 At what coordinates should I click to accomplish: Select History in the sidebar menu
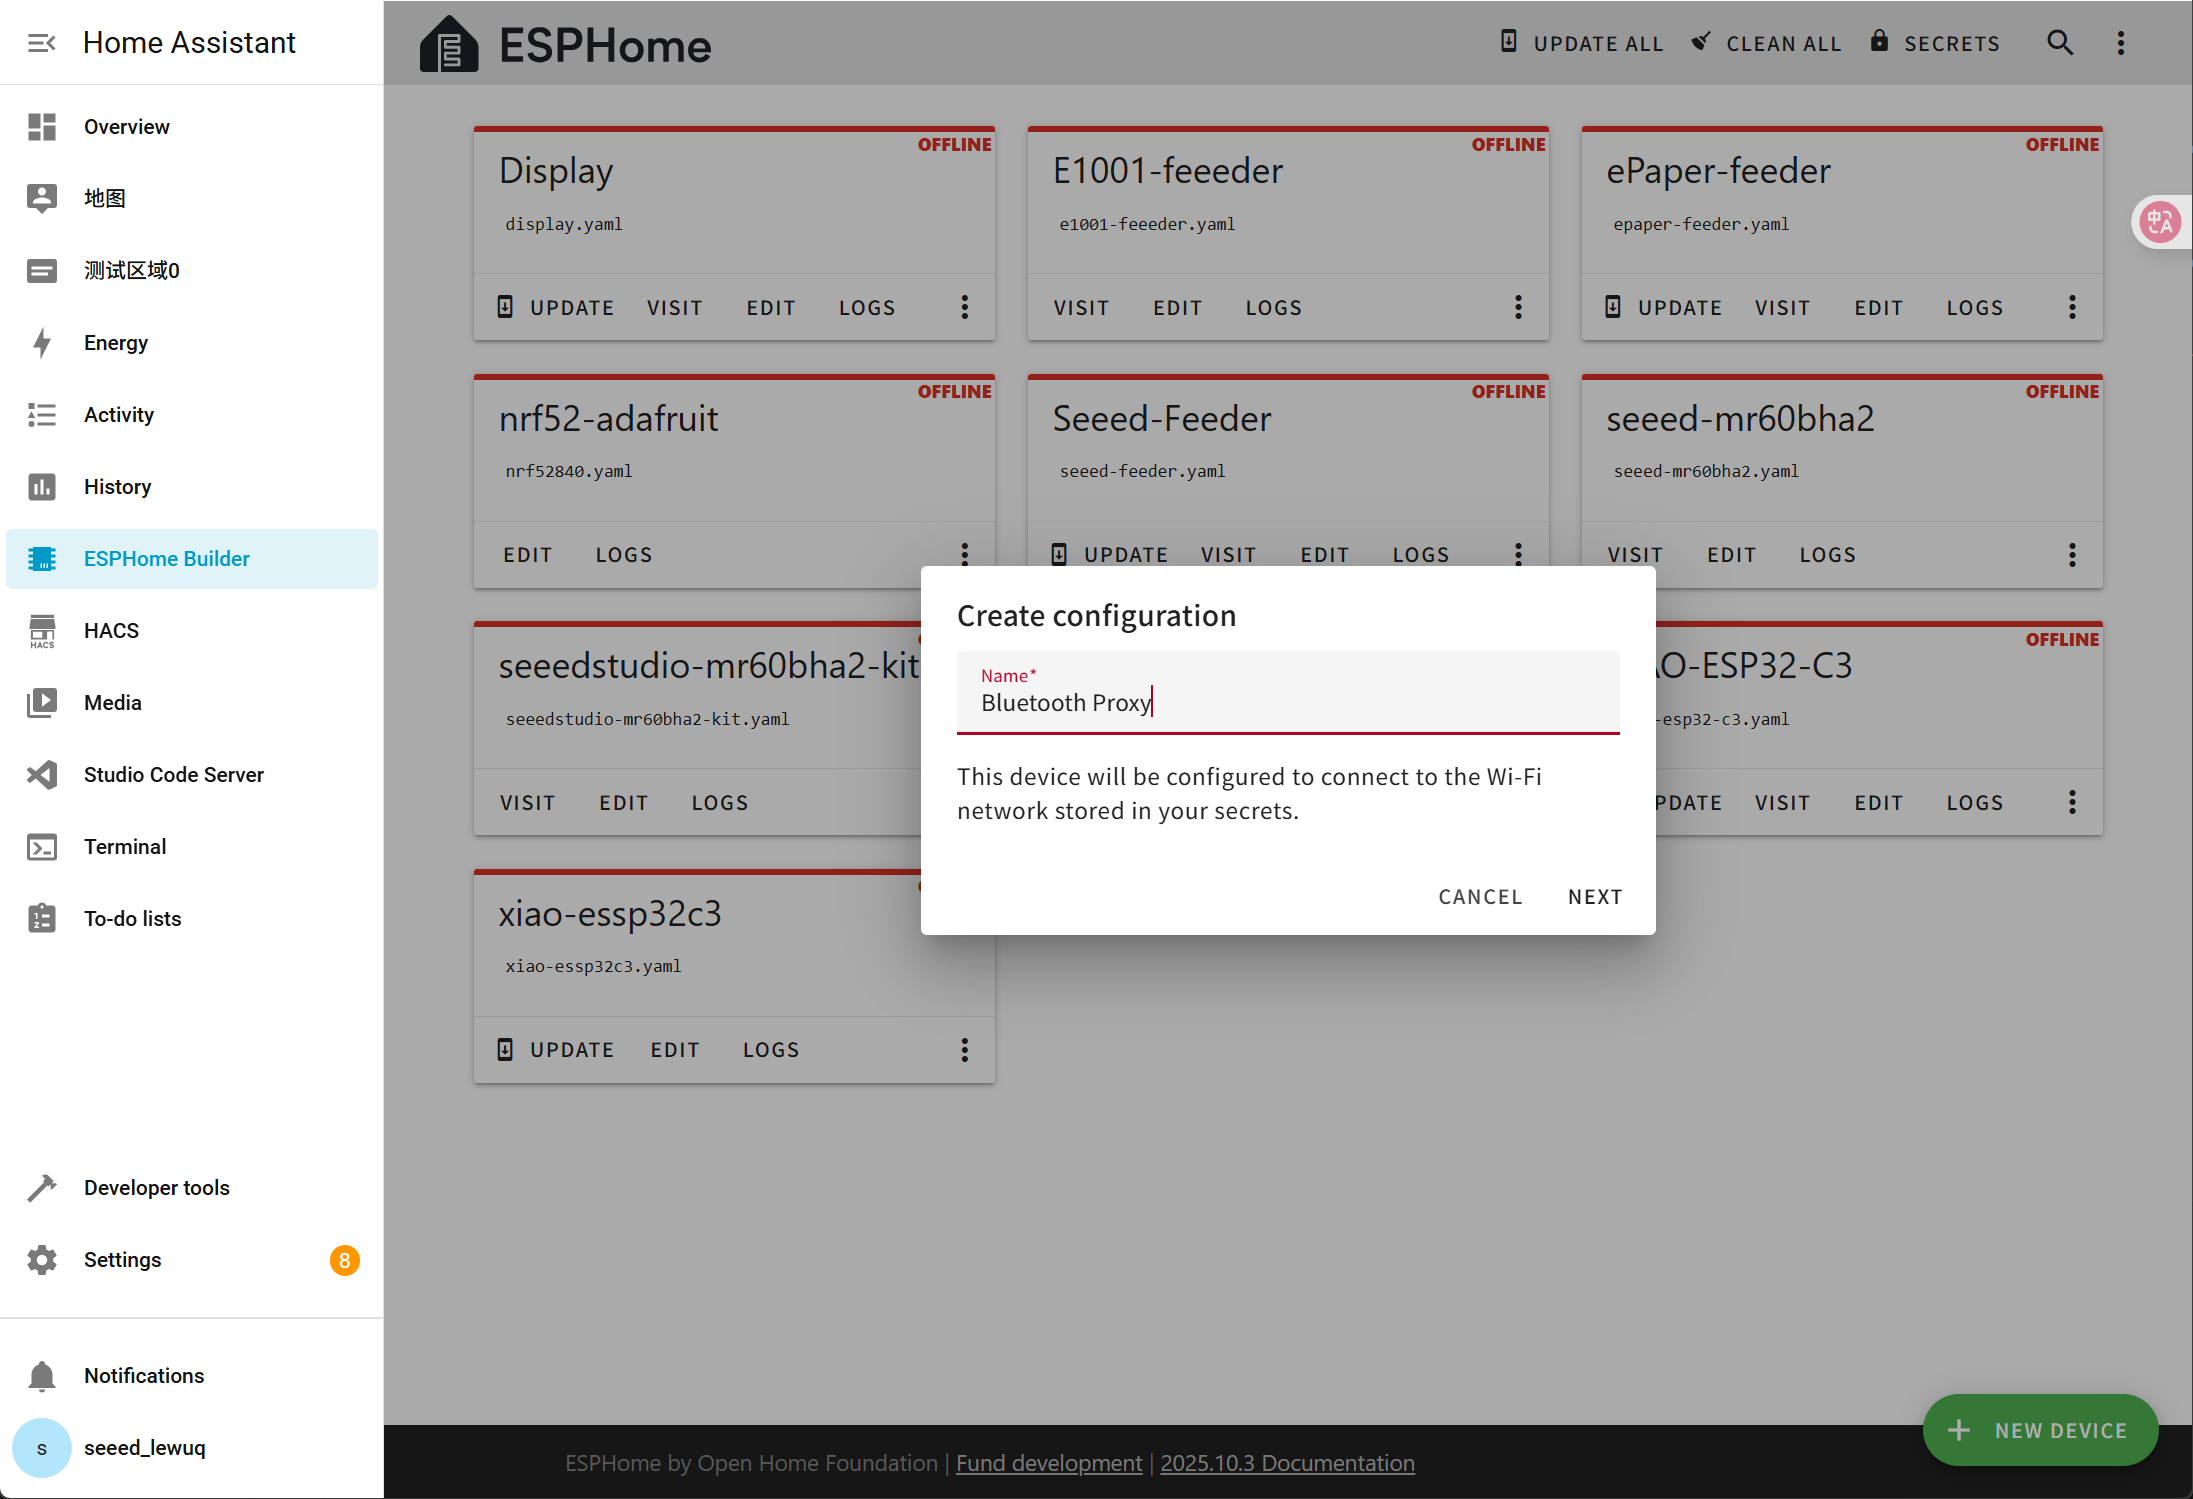coord(117,487)
